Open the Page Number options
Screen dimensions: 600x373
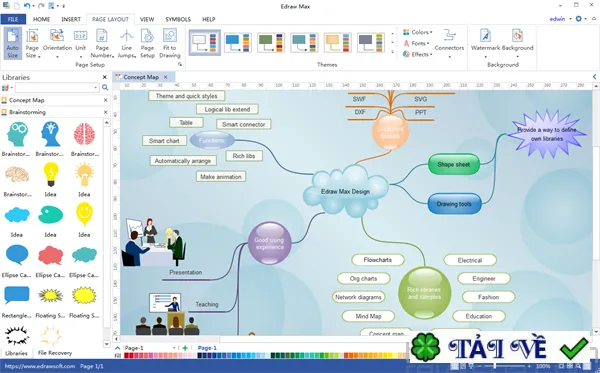pyautogui.click(x=102, y=43)
